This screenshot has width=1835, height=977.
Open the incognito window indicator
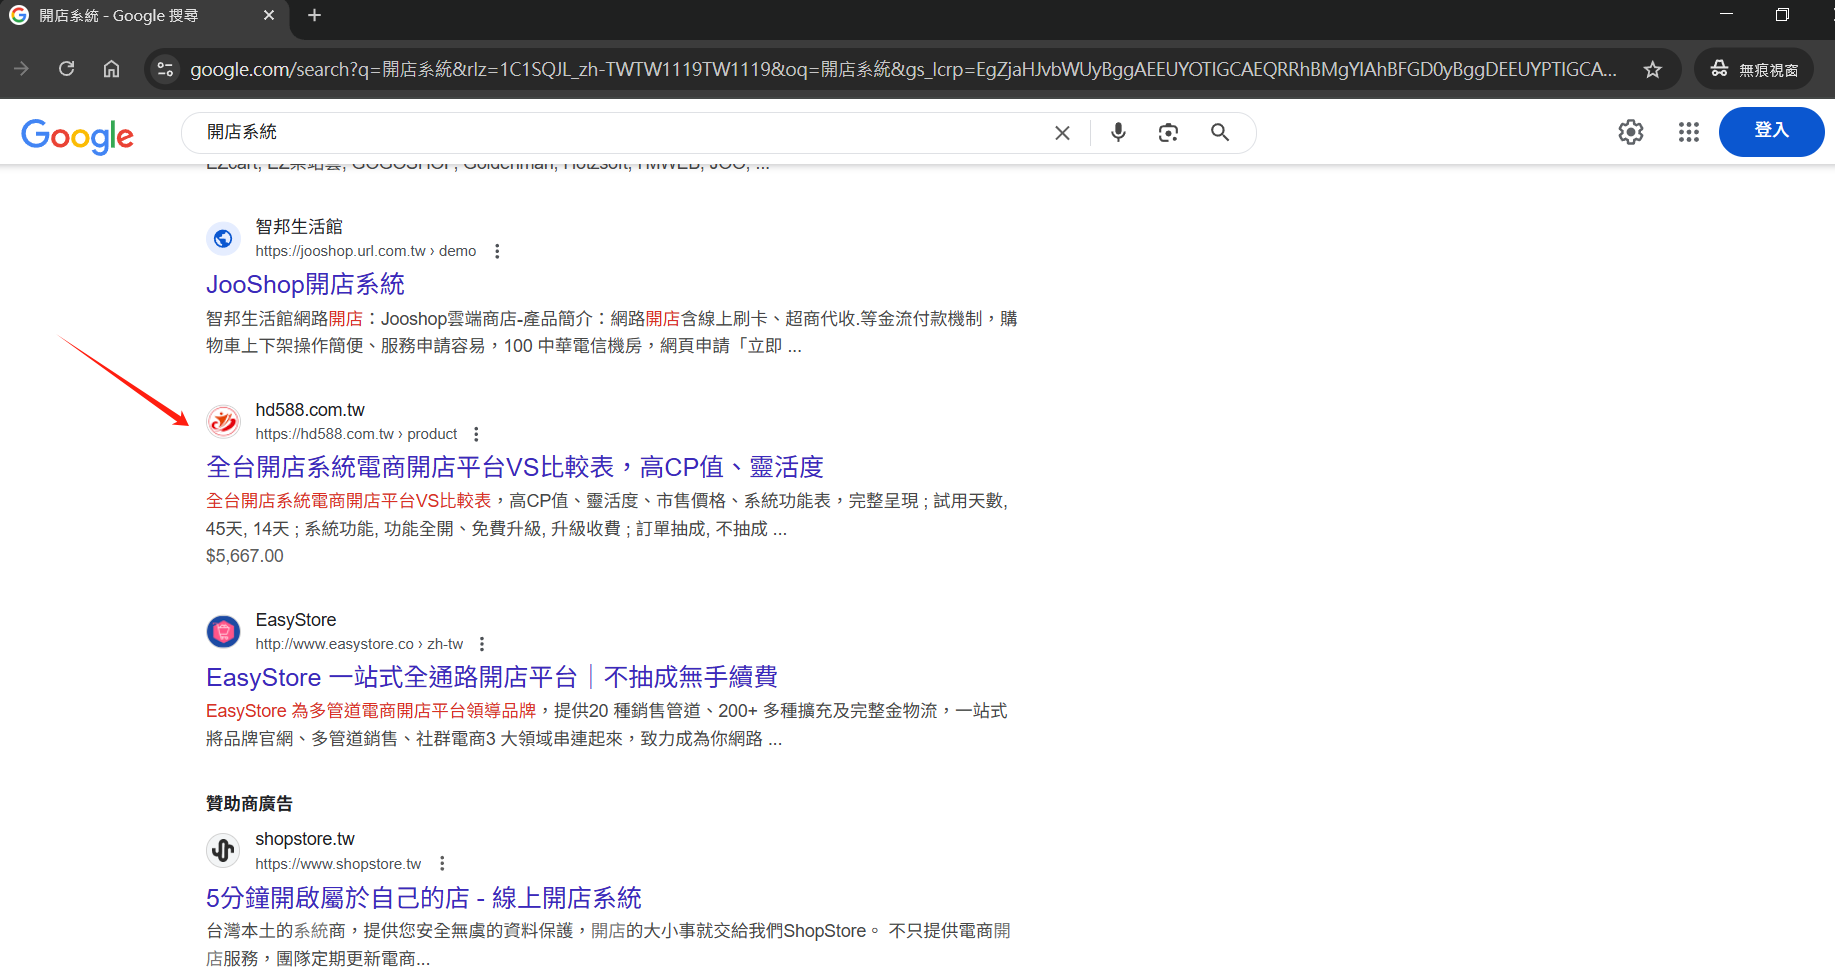[x=1754, y=69]
